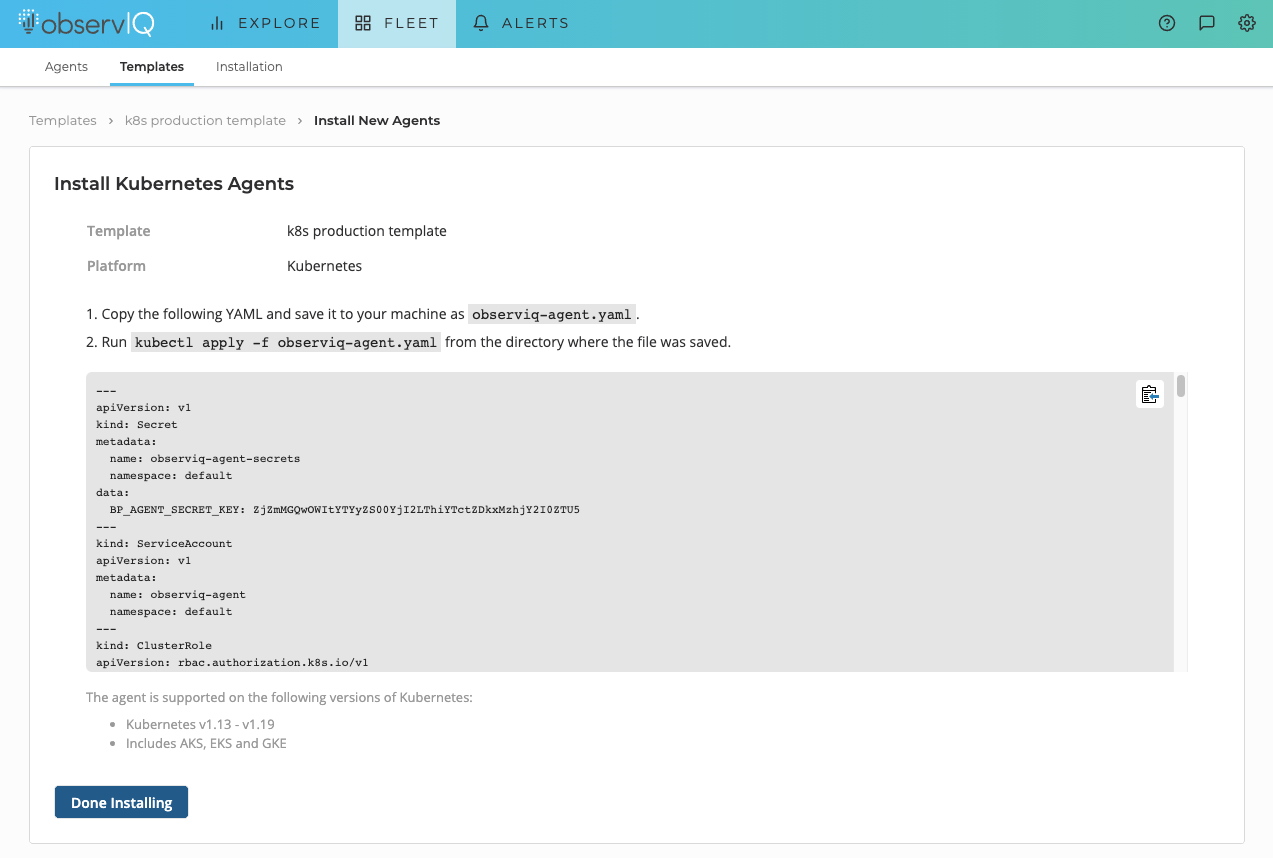Image resolution: width=1273 pixels, height=858 pixels.
Task: Click the 'kubectl apply -f observiq-agent.yaml' command text
Action: (x=286, y=342)
